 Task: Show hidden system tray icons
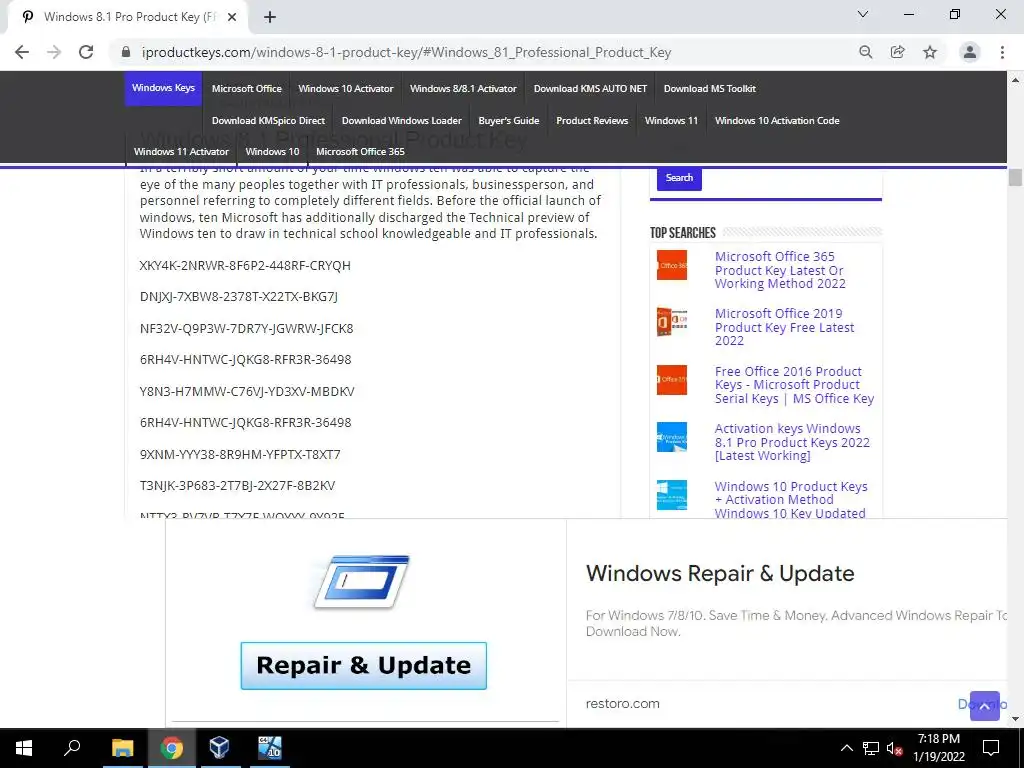coord(846,748)
